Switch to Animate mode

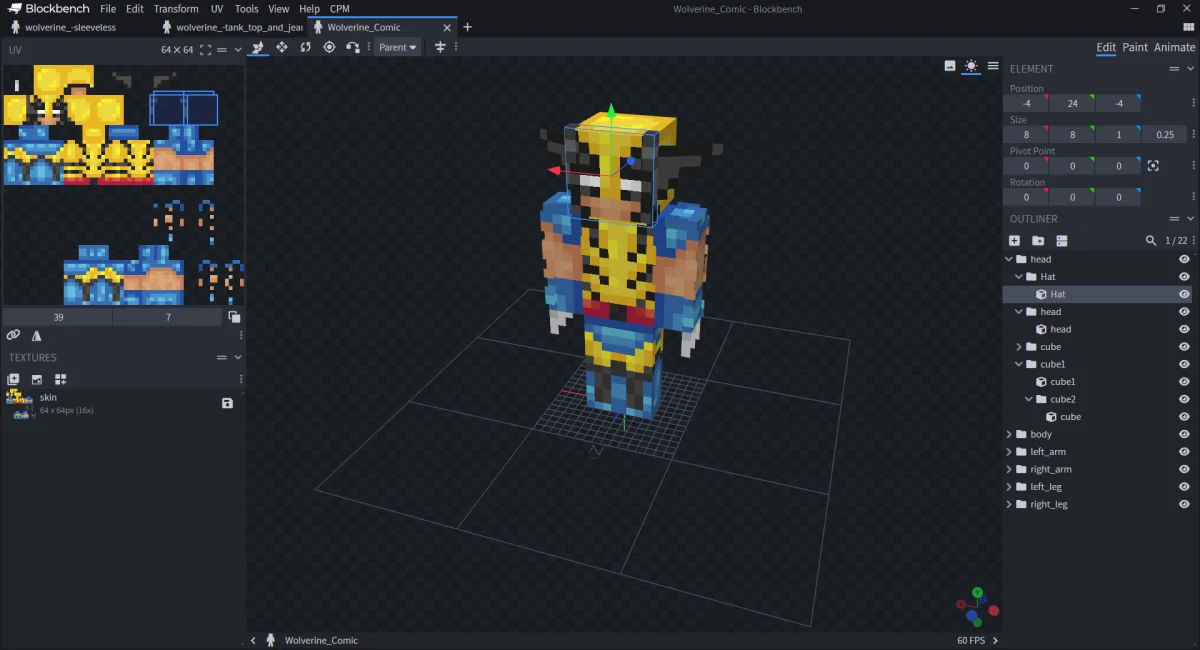[x=1174, y=47]
